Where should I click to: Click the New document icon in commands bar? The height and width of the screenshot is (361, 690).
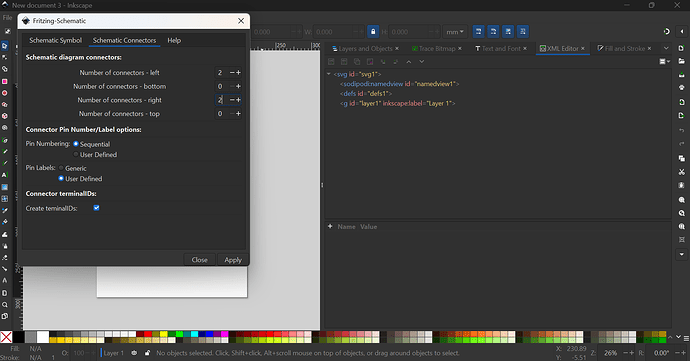click(x=682, y=48)
